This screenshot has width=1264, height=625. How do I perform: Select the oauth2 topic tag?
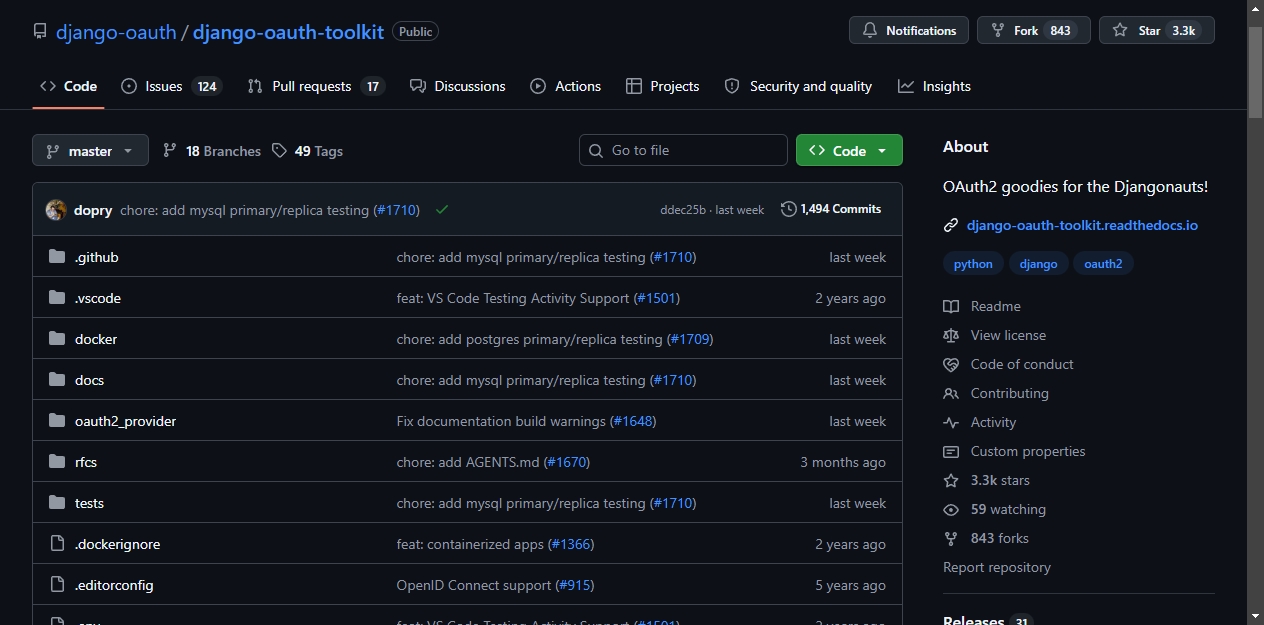coord(1103,264)
